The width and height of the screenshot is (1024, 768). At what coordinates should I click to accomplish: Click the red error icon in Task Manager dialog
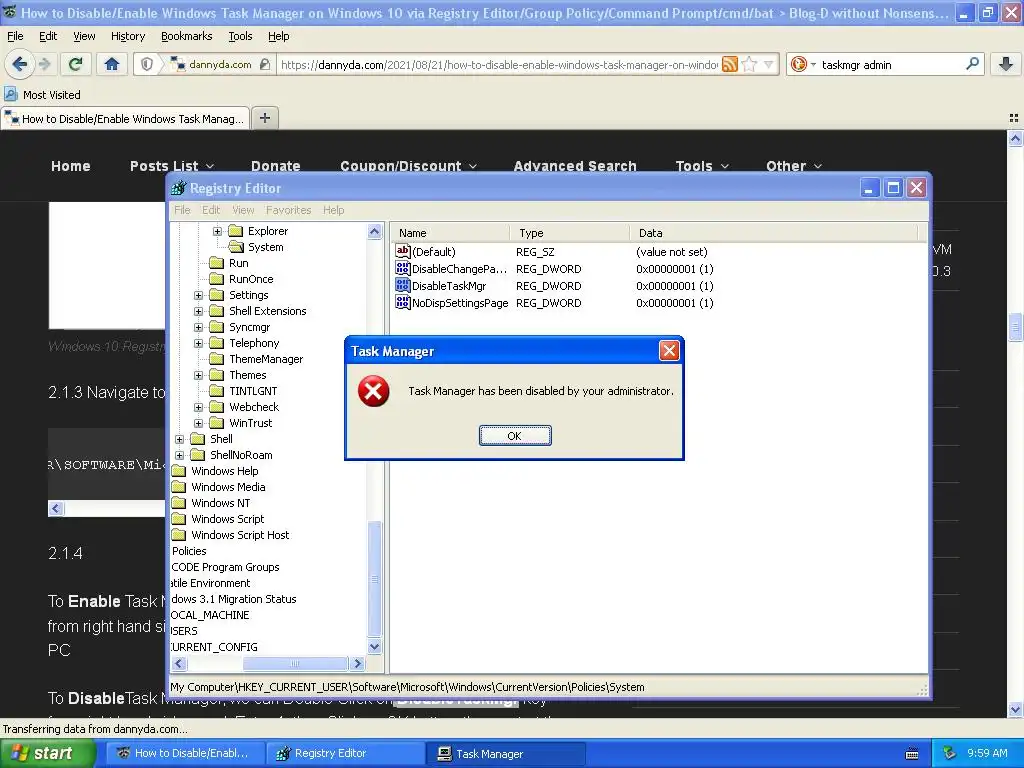(374, 391)
